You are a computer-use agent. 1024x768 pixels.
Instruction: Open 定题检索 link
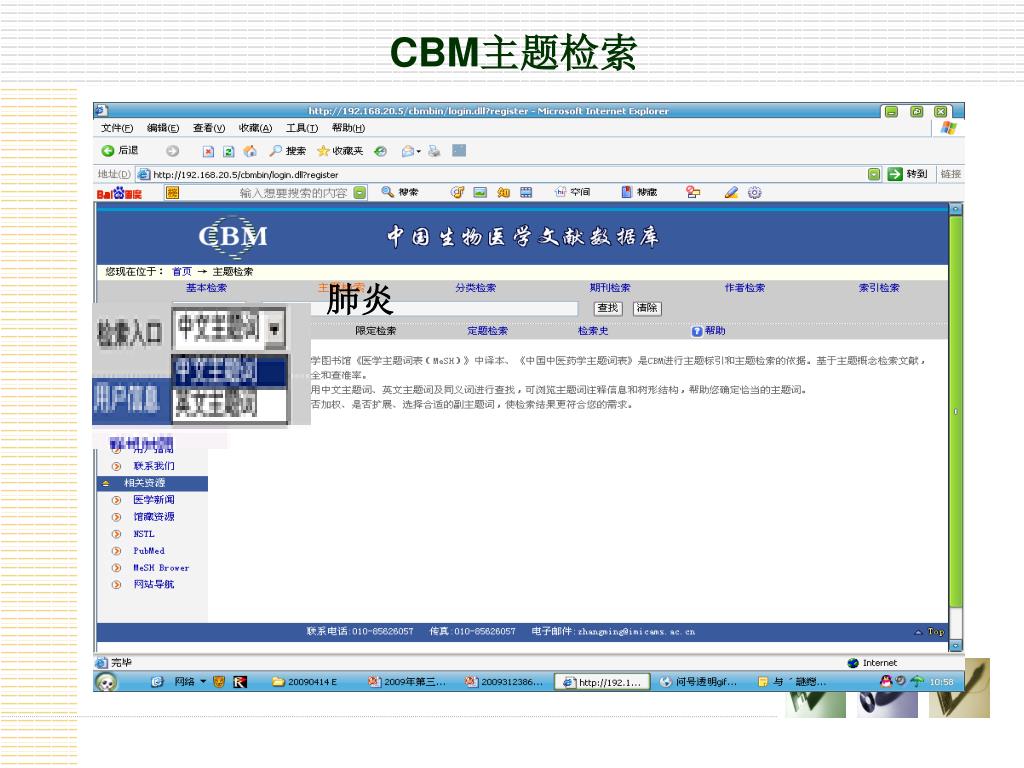pos(487,331)
